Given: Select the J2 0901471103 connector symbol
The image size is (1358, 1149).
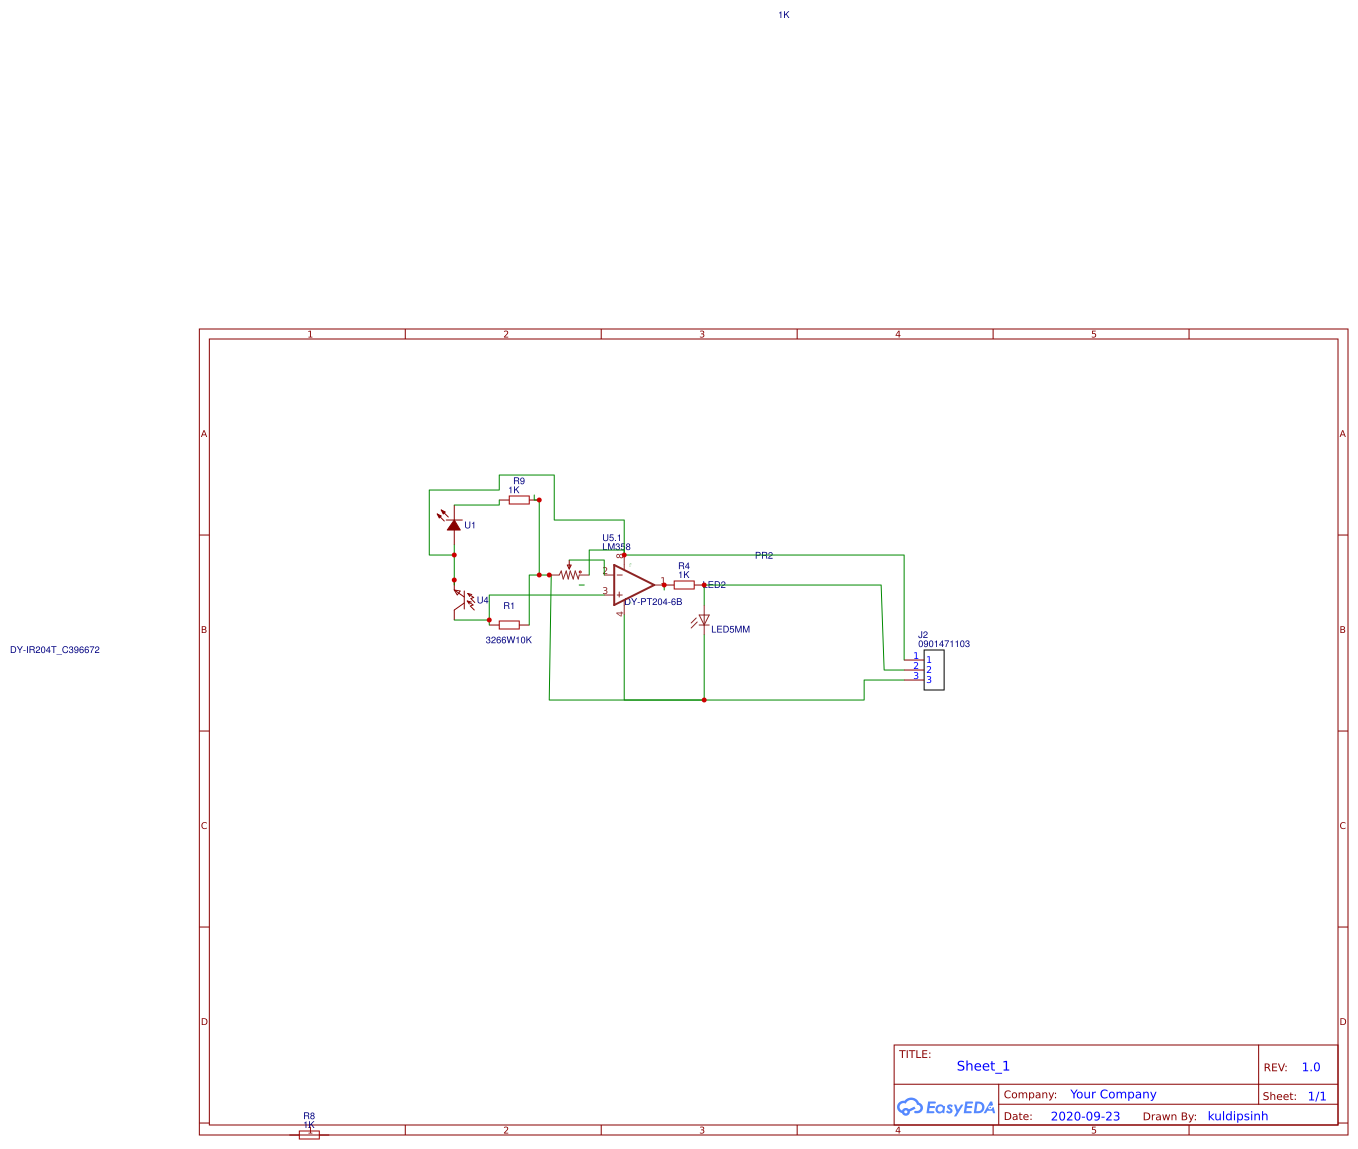Looking at the screenshot, I should tap(934, 670).
